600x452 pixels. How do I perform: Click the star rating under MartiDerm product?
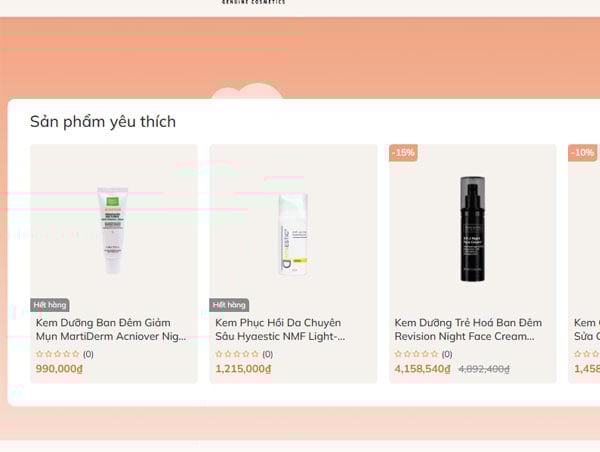[x=57, y=354]
